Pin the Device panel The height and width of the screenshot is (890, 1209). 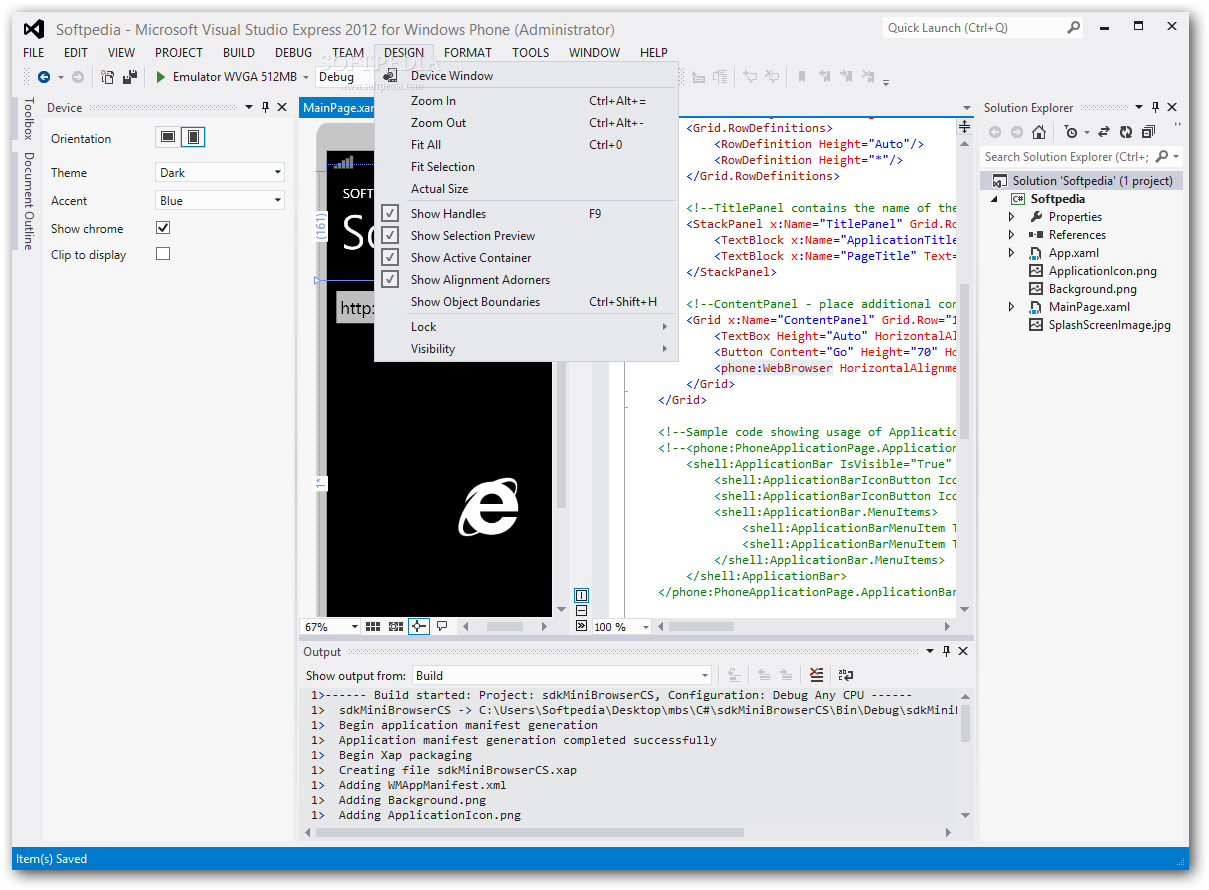[265, 107]
